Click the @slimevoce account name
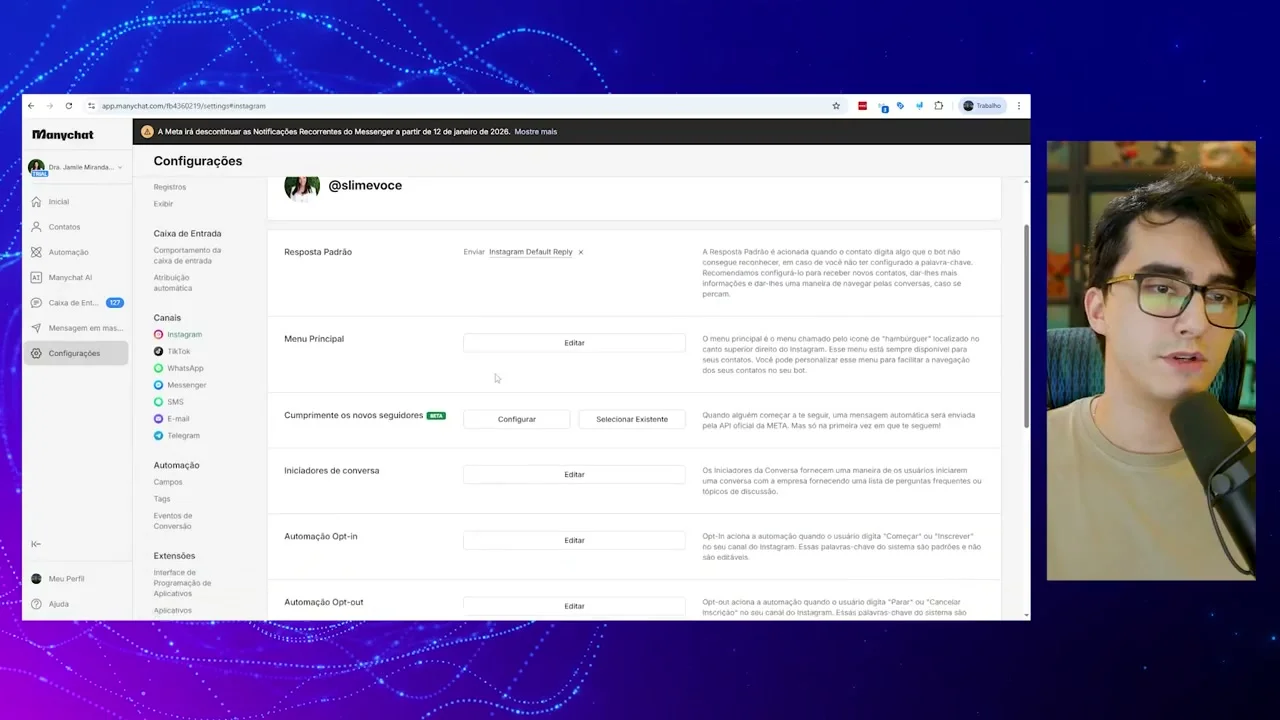This screenshot has height=720, width=1280. pos(365,186)
